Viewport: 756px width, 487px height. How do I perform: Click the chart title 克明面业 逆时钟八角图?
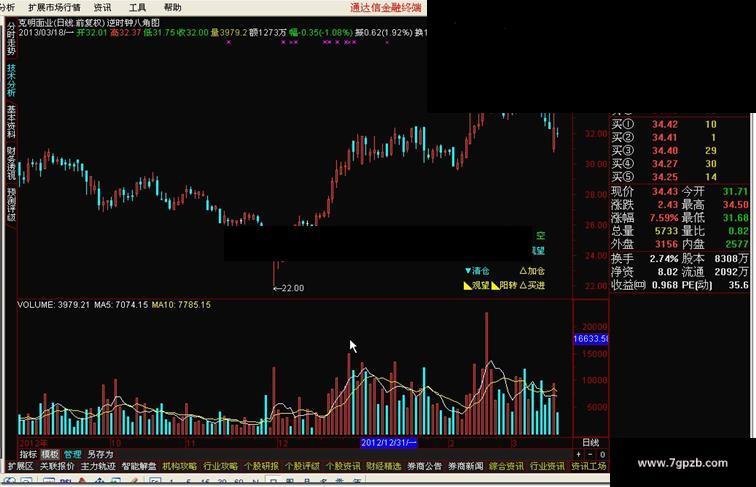point(89,22)
